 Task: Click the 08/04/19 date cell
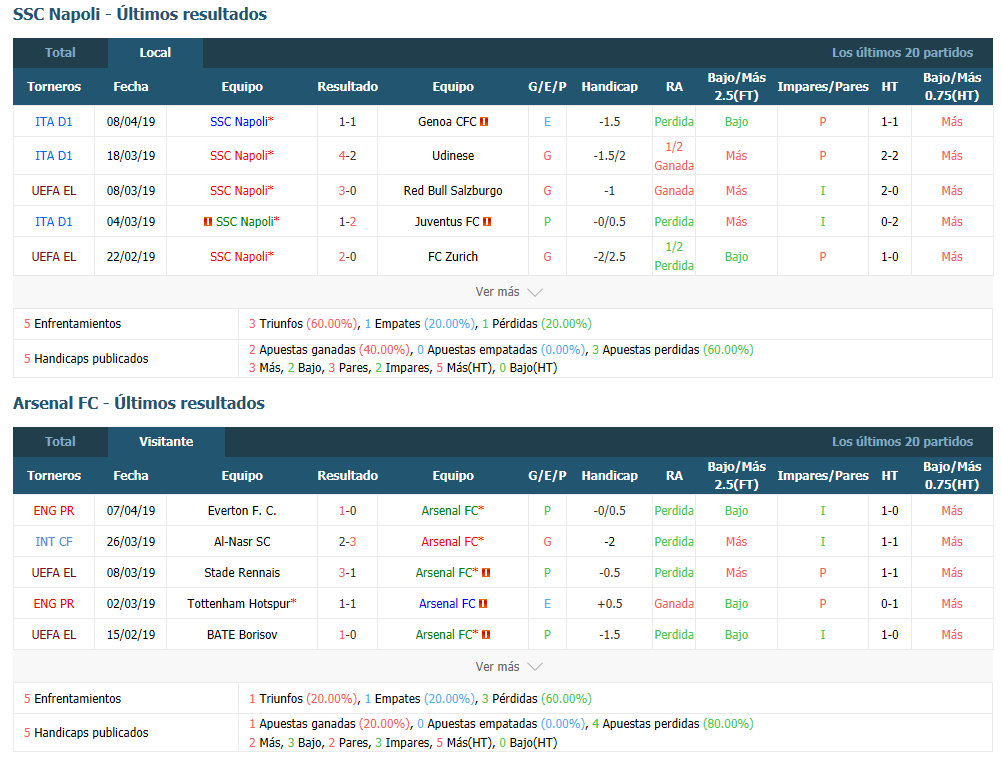pos(131,122)
